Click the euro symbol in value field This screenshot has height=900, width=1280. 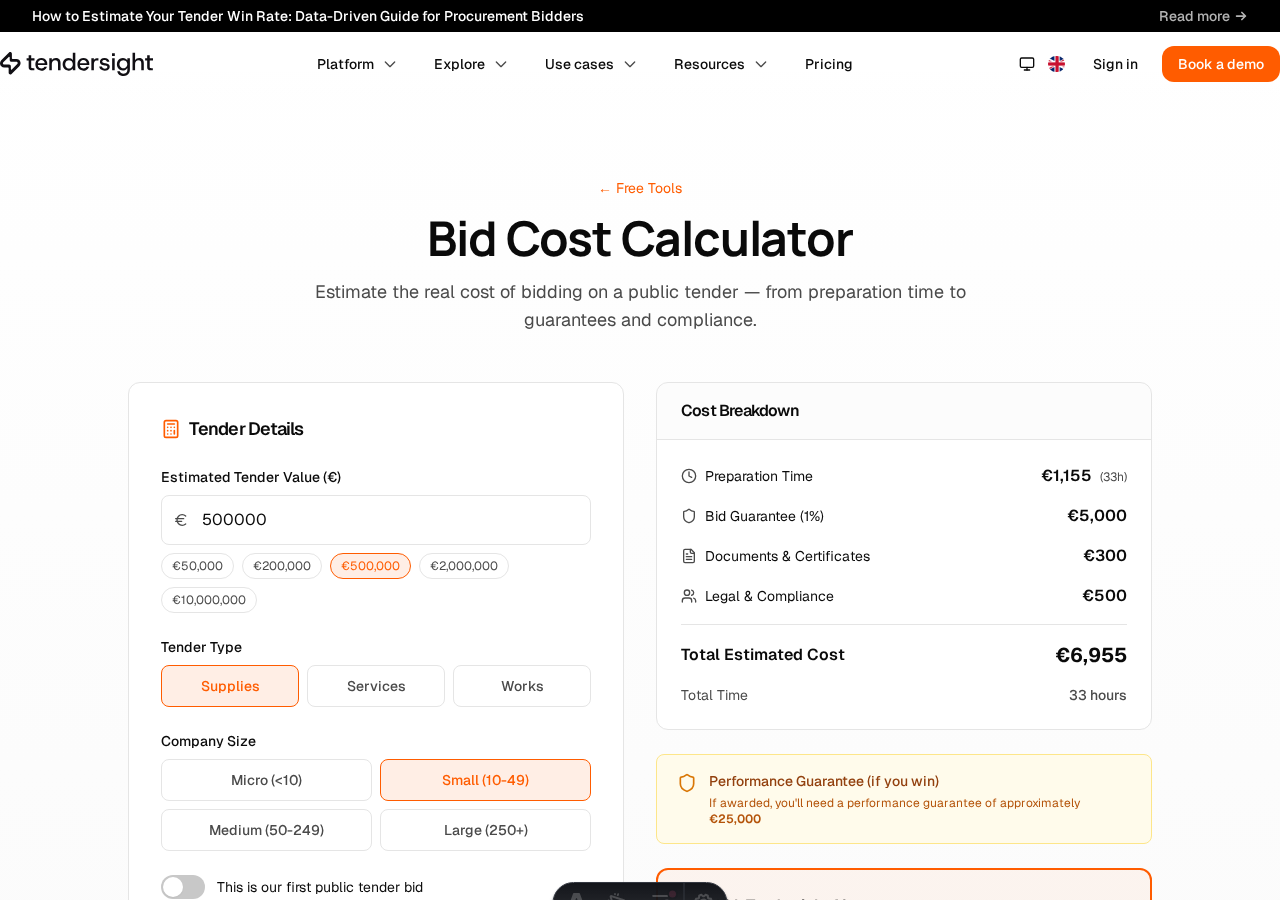181,520
